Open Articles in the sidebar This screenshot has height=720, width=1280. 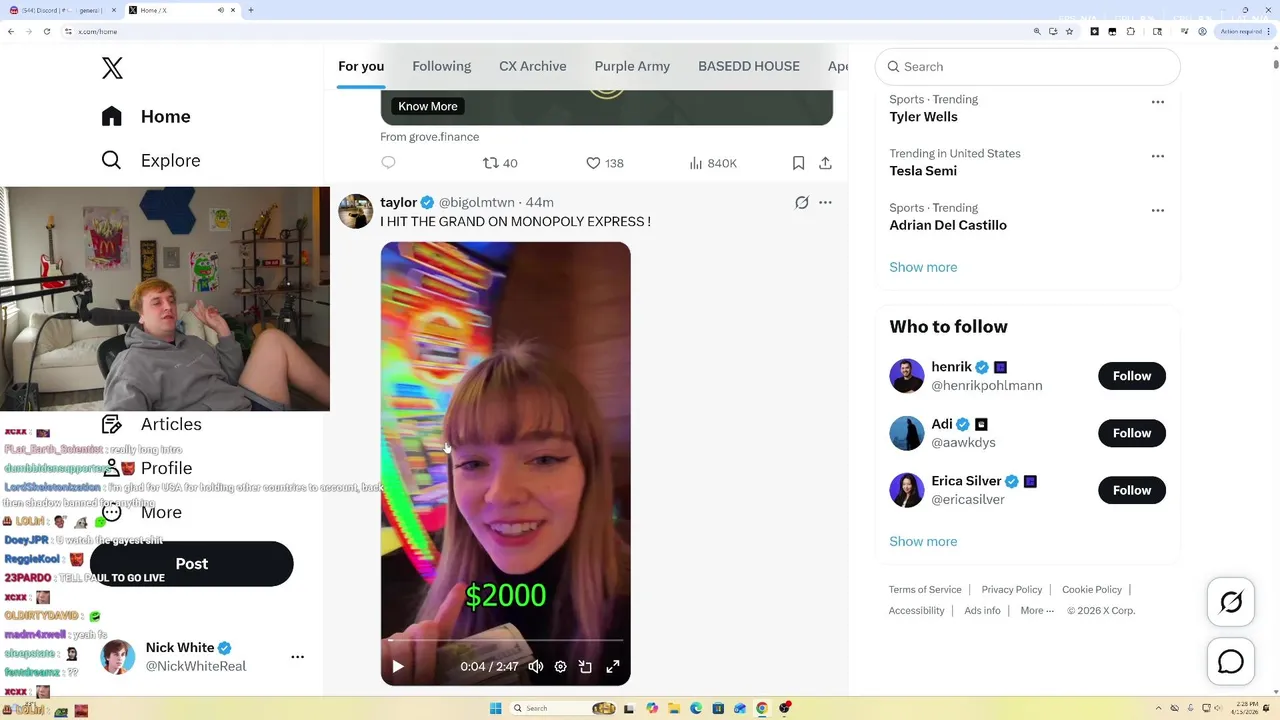coord(152,424)
